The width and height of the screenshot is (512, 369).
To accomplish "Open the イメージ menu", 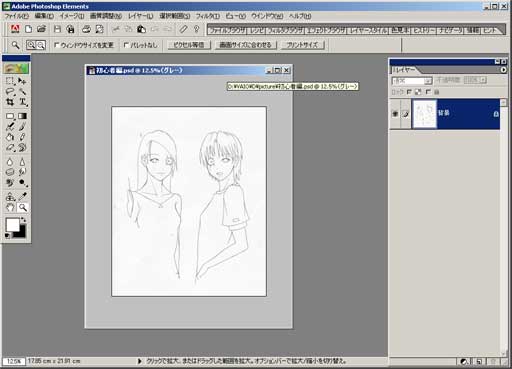I will point(72,16).
